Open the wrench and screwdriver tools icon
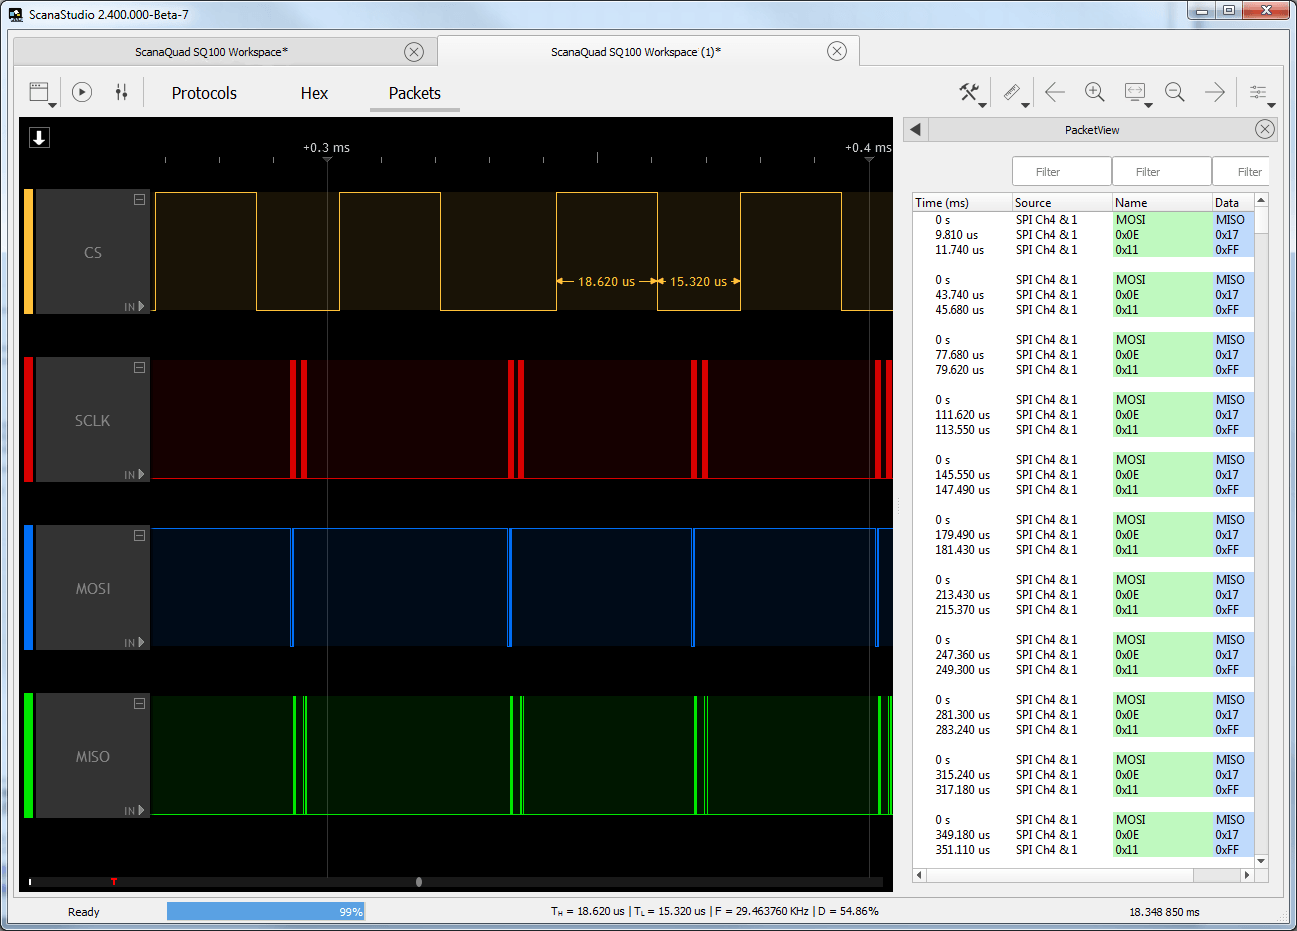The image size is (1297, 931). (x=968, y=92)
